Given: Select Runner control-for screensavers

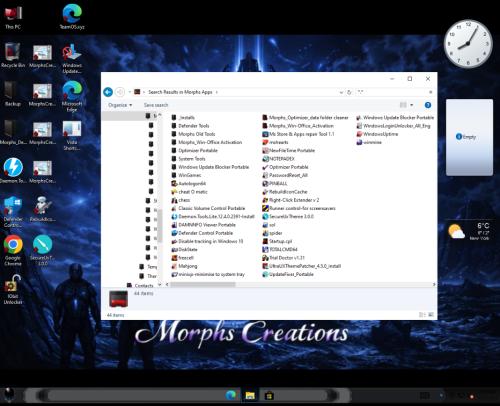Looking at the screenshot, I should [x=299, y=208].
